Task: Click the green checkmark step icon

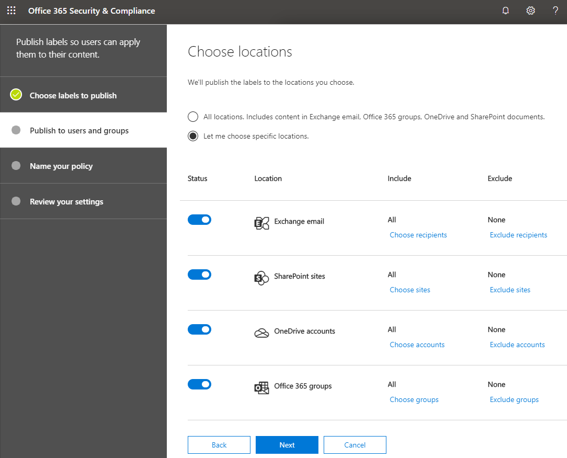Action: coord(16,95)
